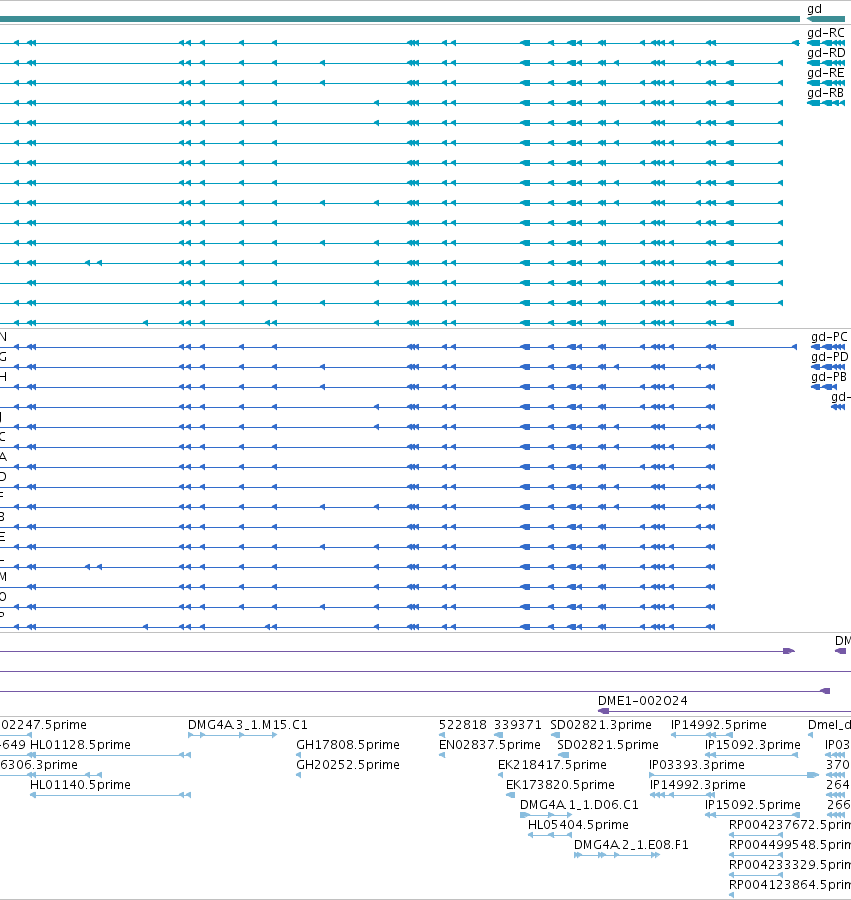The image size is (851, 900).
Task: Select the EK218417.5prime EST label
Action: click(x=552, y=765)
